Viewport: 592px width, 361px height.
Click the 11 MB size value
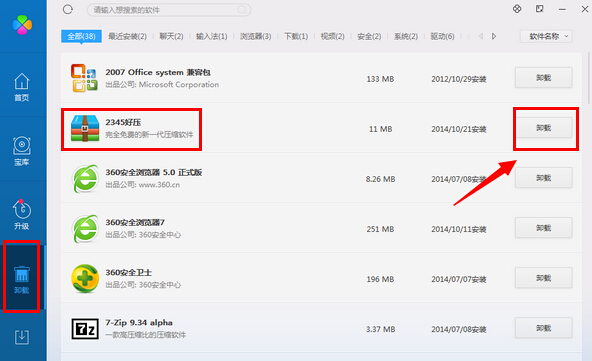click(380, 129)
